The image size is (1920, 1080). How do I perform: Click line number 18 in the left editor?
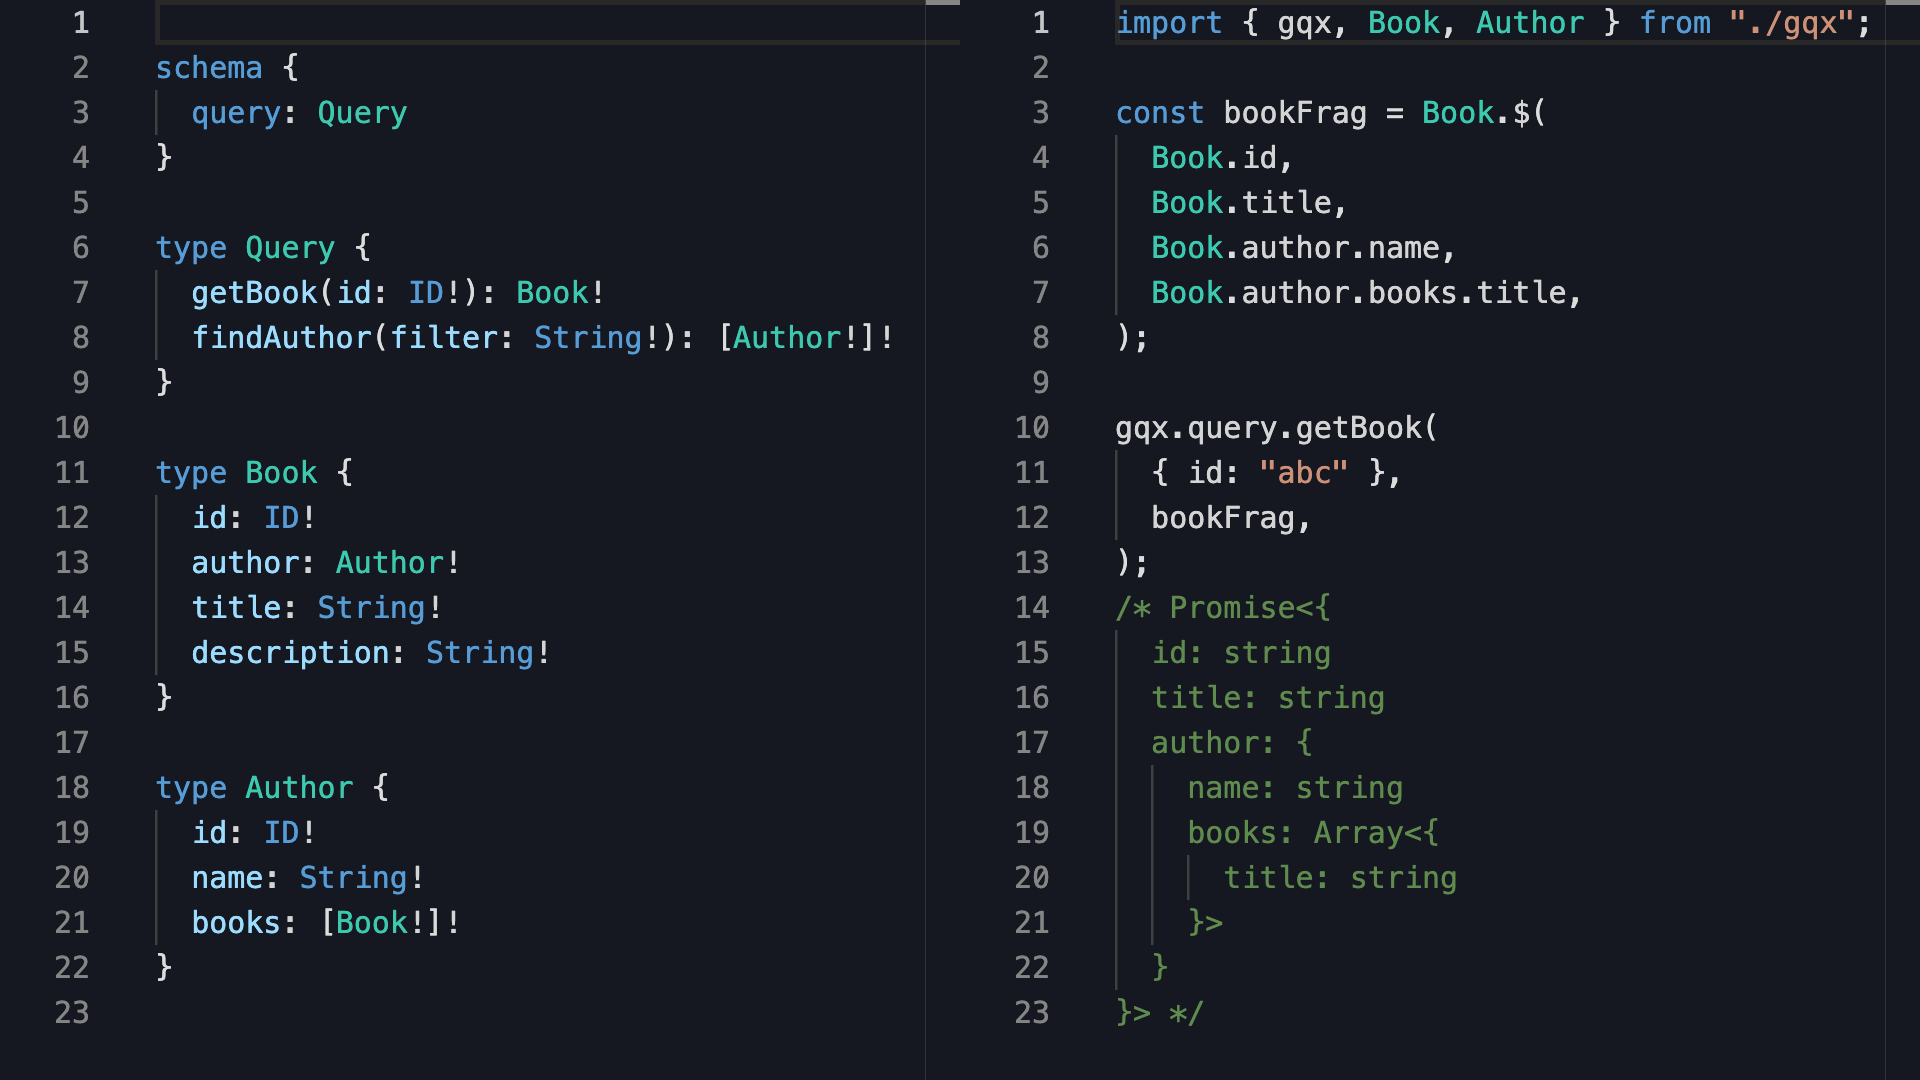tap(72, 788)
